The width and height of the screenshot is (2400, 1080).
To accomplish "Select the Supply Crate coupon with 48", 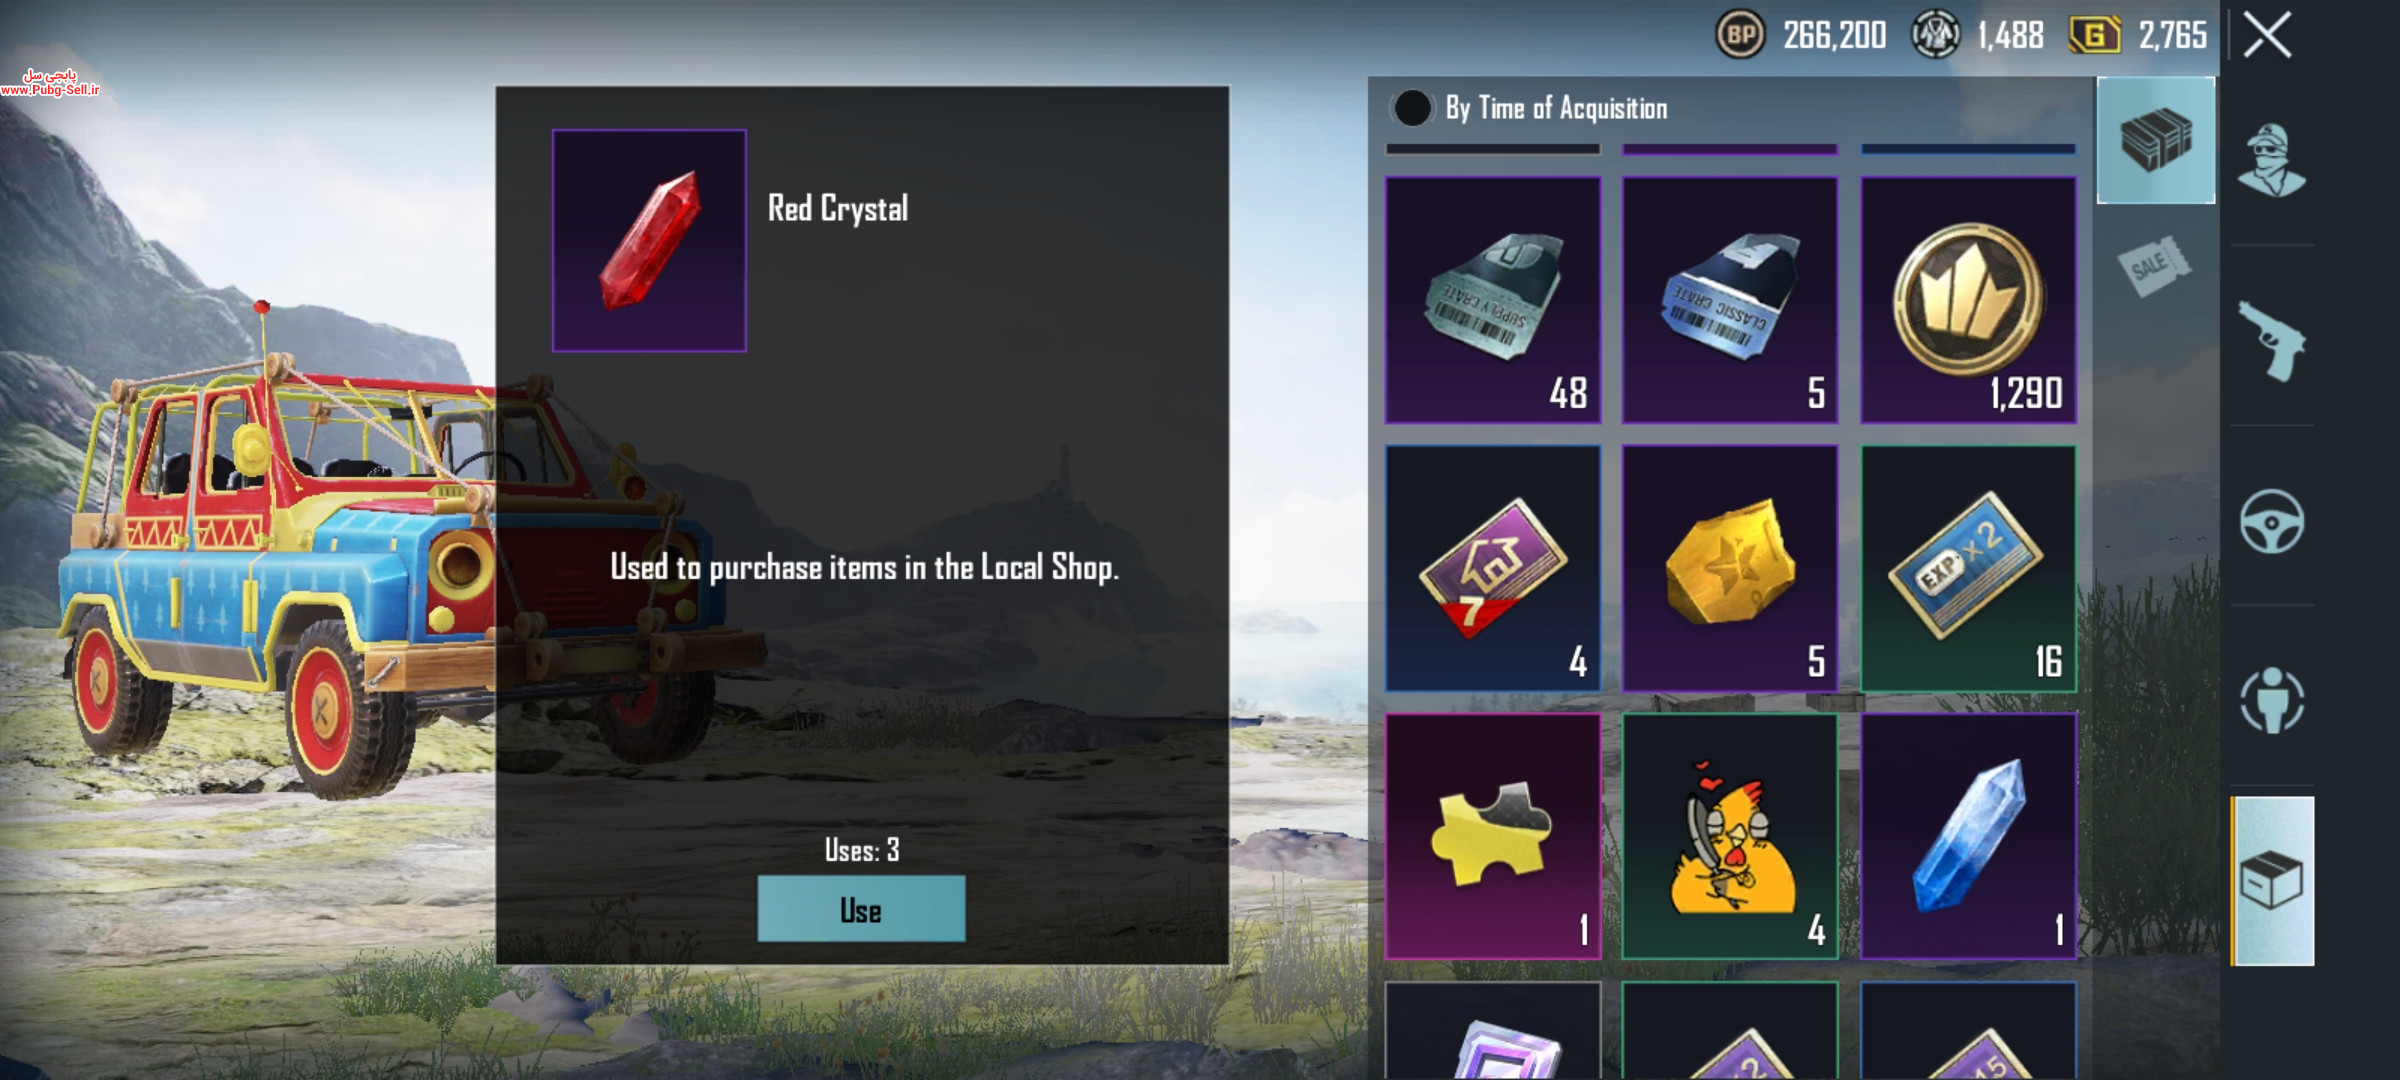I will coord(1493,300).
